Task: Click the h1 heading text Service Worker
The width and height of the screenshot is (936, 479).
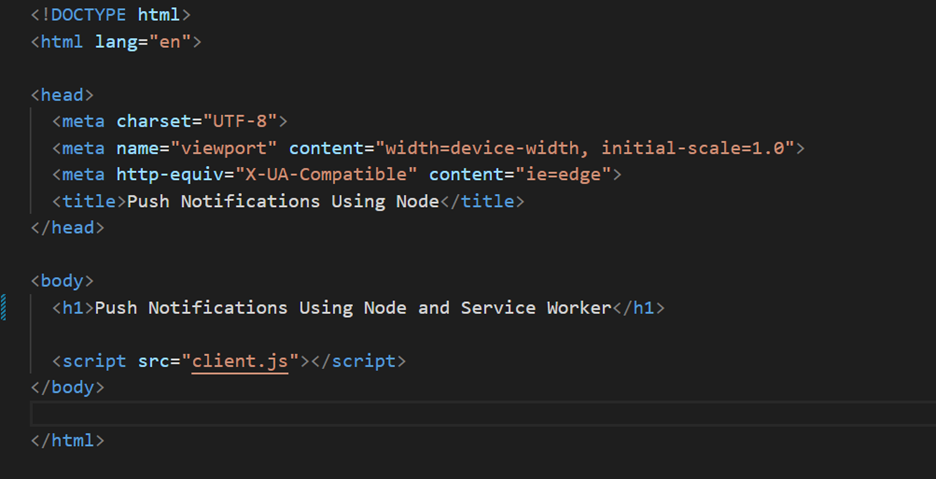Action: 536,308
